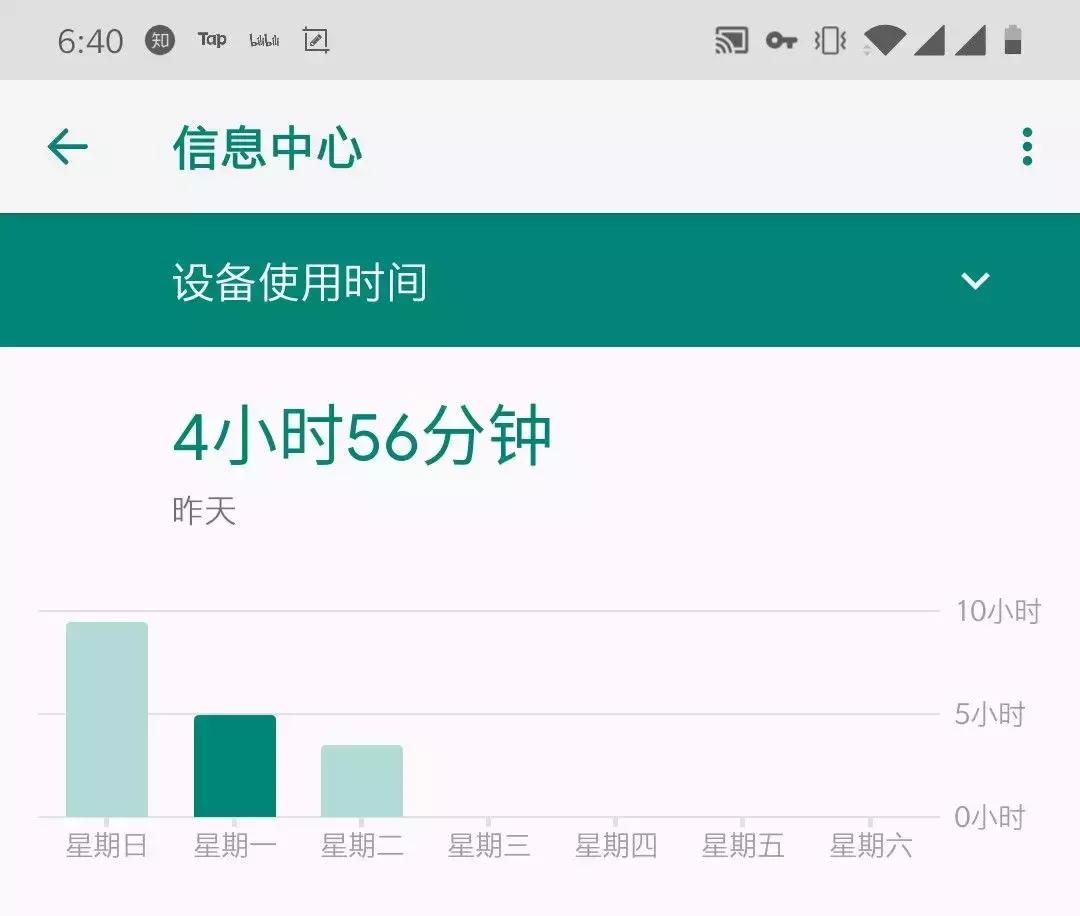
Task: Tap the 设备使用时间 header bar
Action: click(x=300, y=281)
